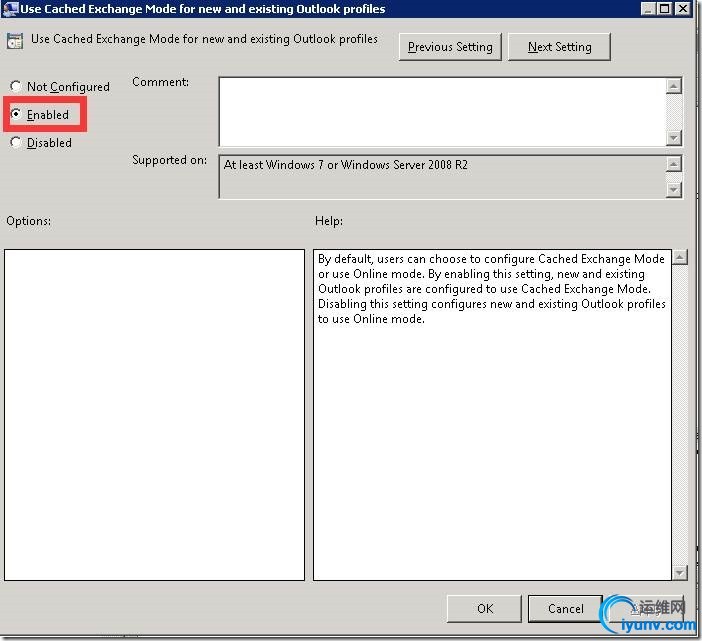The width and height of the screenshot is (702, 641).
Task: Go to Previous Setting
Action: (450, 47)
